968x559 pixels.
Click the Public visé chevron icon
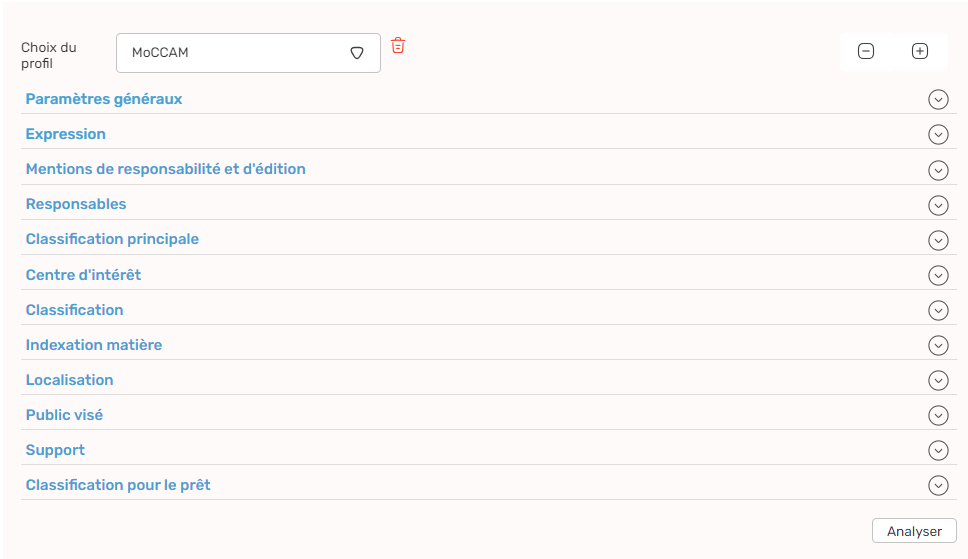tap(938, 416)
